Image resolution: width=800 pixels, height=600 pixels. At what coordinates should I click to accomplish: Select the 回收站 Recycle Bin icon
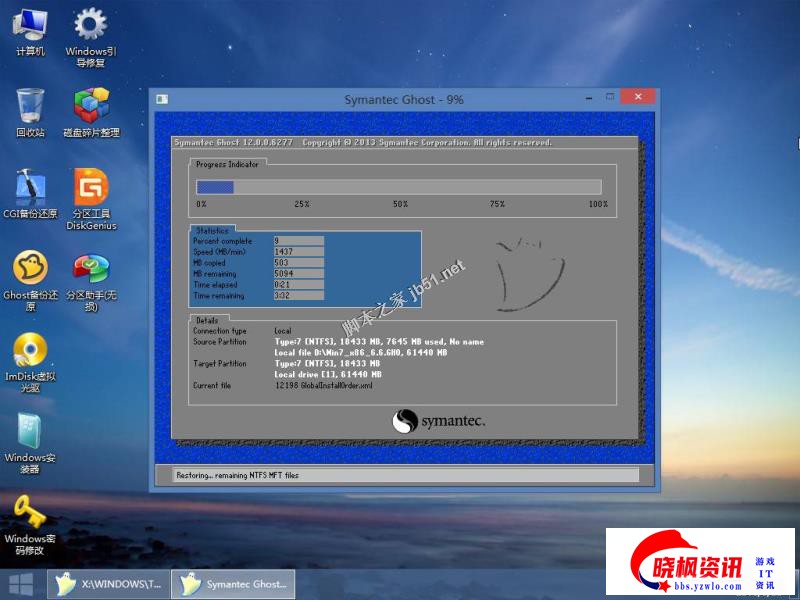[x=30, y=110]
